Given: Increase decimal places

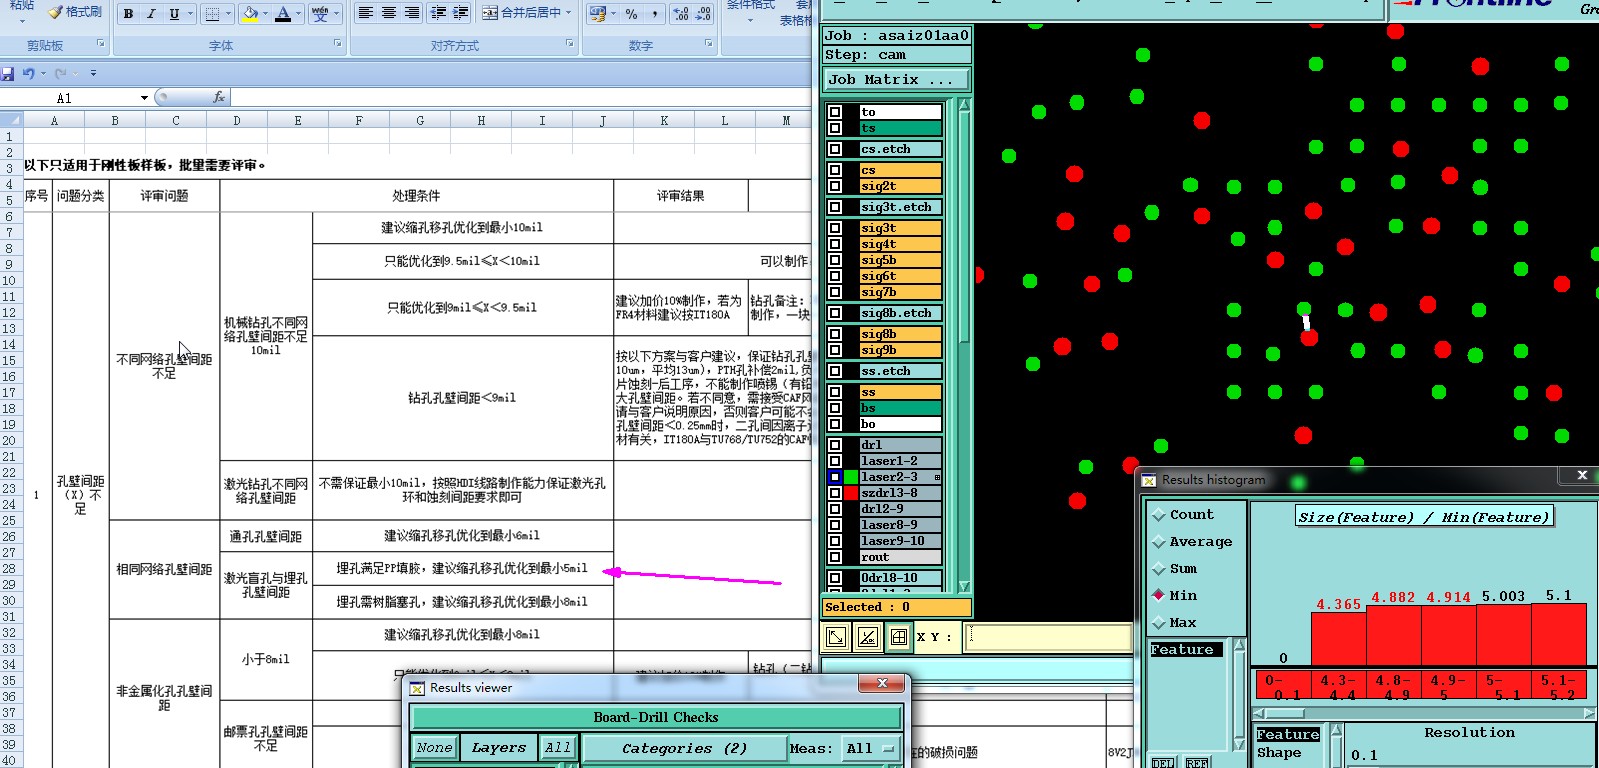Looking at the screenshot, I should [681, 14].
